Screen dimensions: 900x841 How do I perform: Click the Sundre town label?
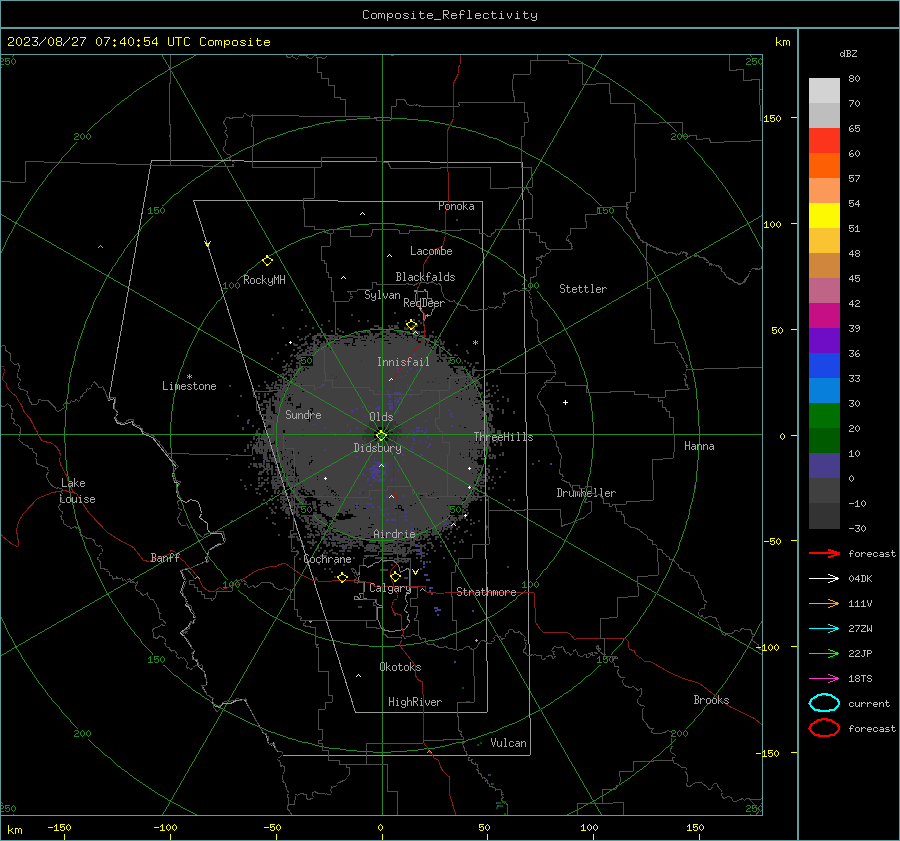pyautogui.click(x=303, y=414)
